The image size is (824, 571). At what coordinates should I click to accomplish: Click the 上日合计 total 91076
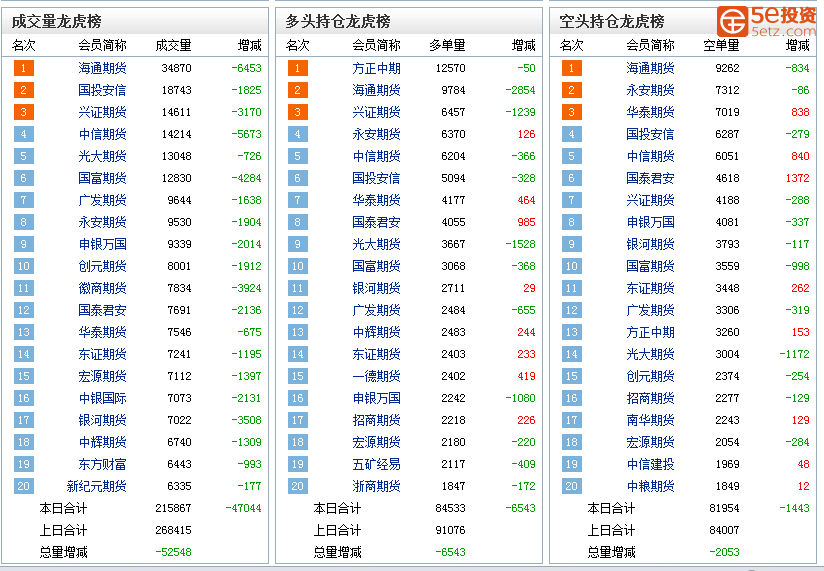450,531
